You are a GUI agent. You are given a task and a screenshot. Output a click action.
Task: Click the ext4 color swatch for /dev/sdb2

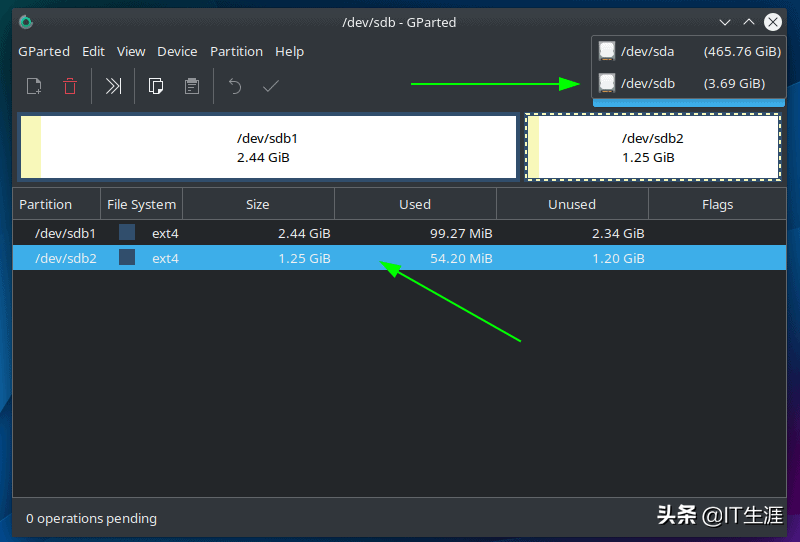127,258
